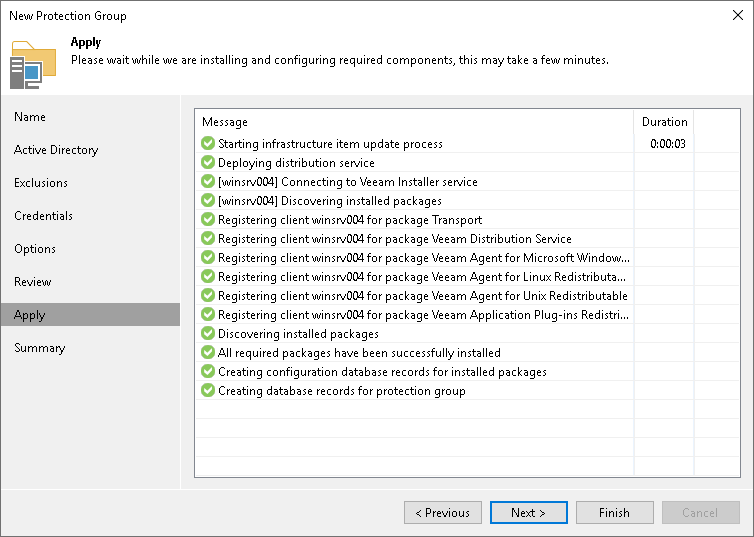The height and width of the screenshot is (537, 754).
Task: Click check icon beside 'Discovering installed packages' without server prefix
Action: 208,333
